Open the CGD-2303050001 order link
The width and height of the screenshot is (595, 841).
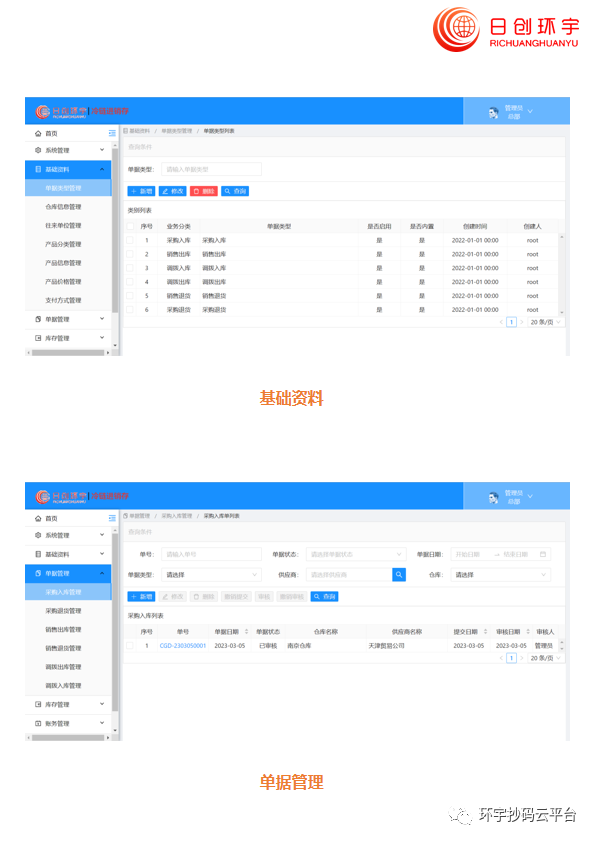[x=182, y=645]
